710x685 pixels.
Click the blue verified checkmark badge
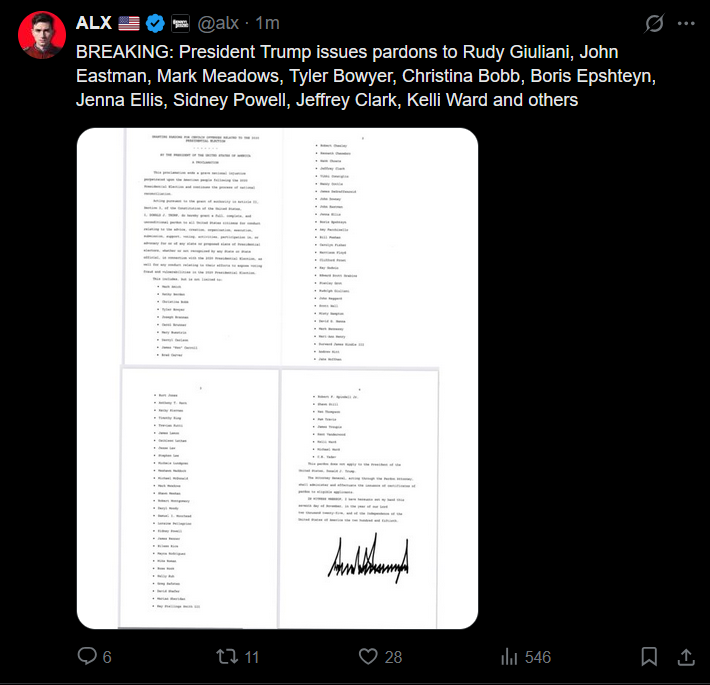click(x=156, y=23)
